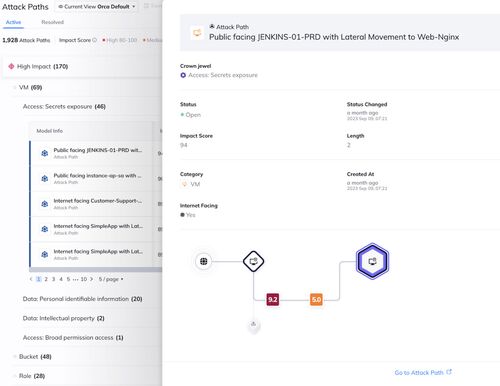Expand Access: Broad permission access (1)

point(73,338)
